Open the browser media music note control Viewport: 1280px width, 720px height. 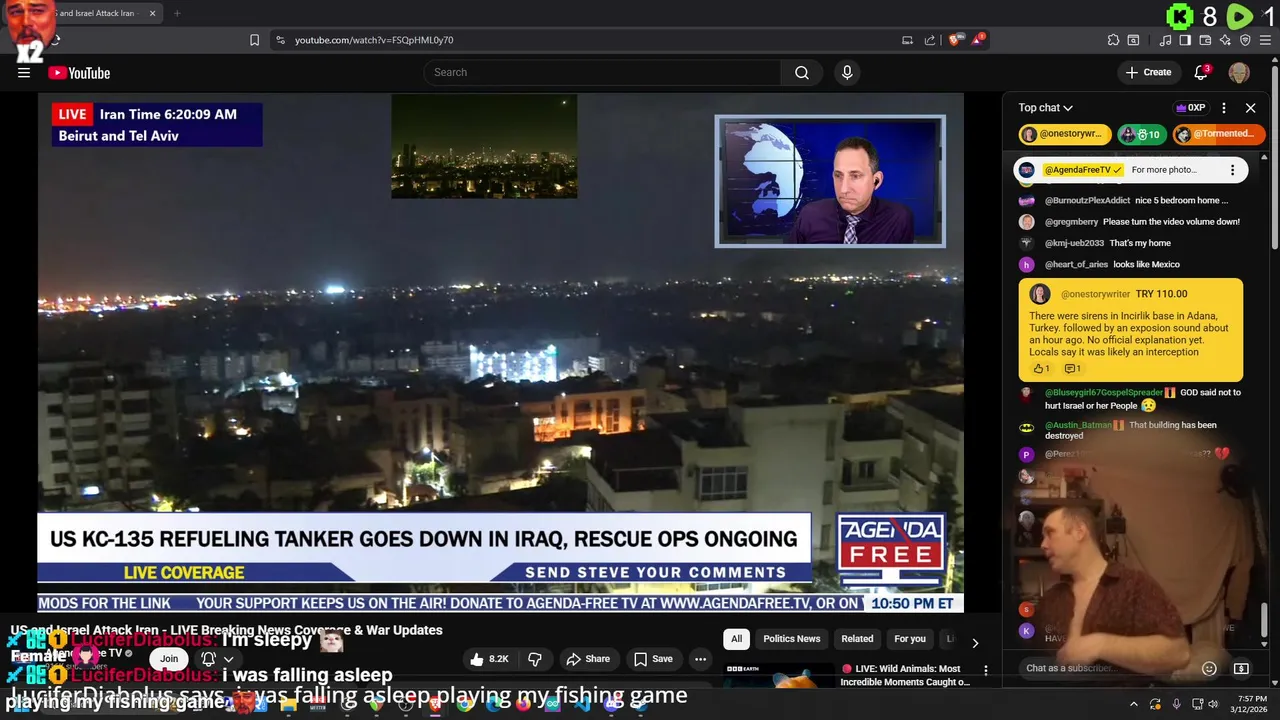(x=1165, y=40)
